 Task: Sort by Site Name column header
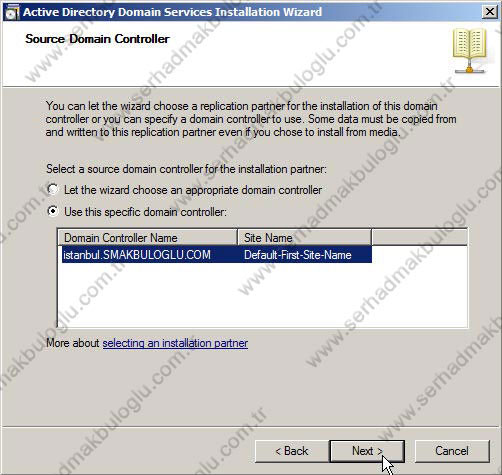[x=304, y=238]
